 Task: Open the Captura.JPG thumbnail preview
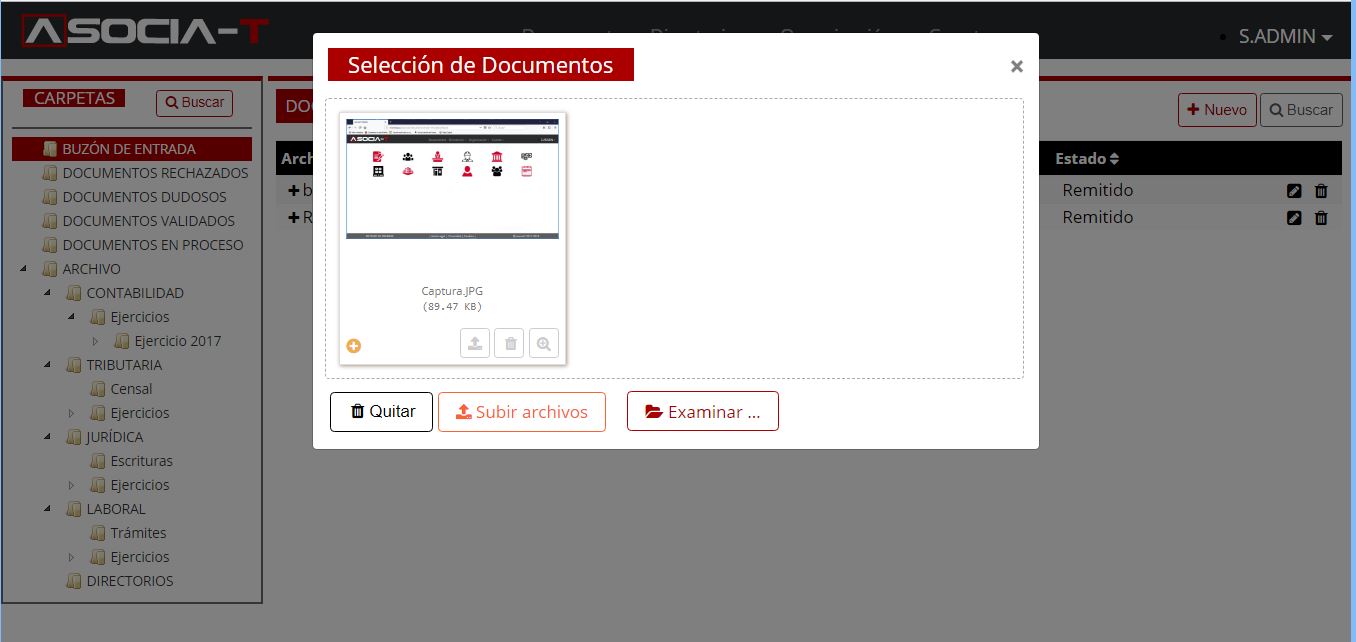coord(452,179)
